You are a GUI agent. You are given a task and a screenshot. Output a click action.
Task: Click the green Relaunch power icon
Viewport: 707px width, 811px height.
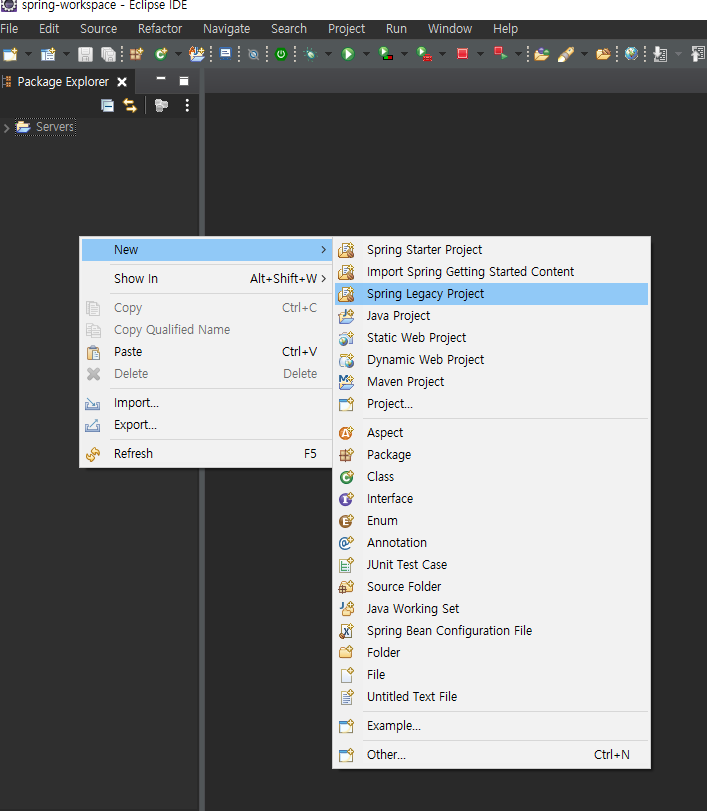(x=281, y=54)
